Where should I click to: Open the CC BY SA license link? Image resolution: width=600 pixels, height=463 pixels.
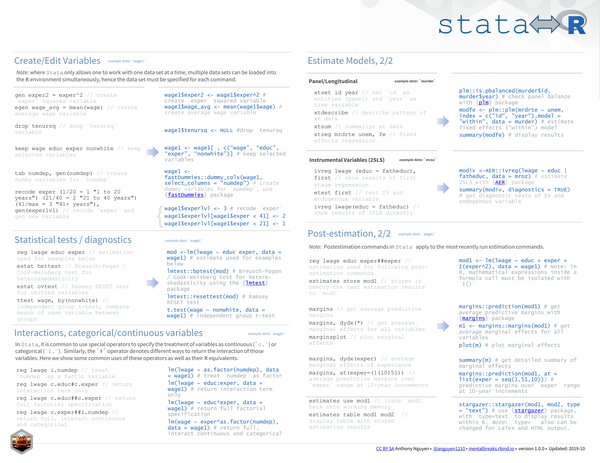385,448
